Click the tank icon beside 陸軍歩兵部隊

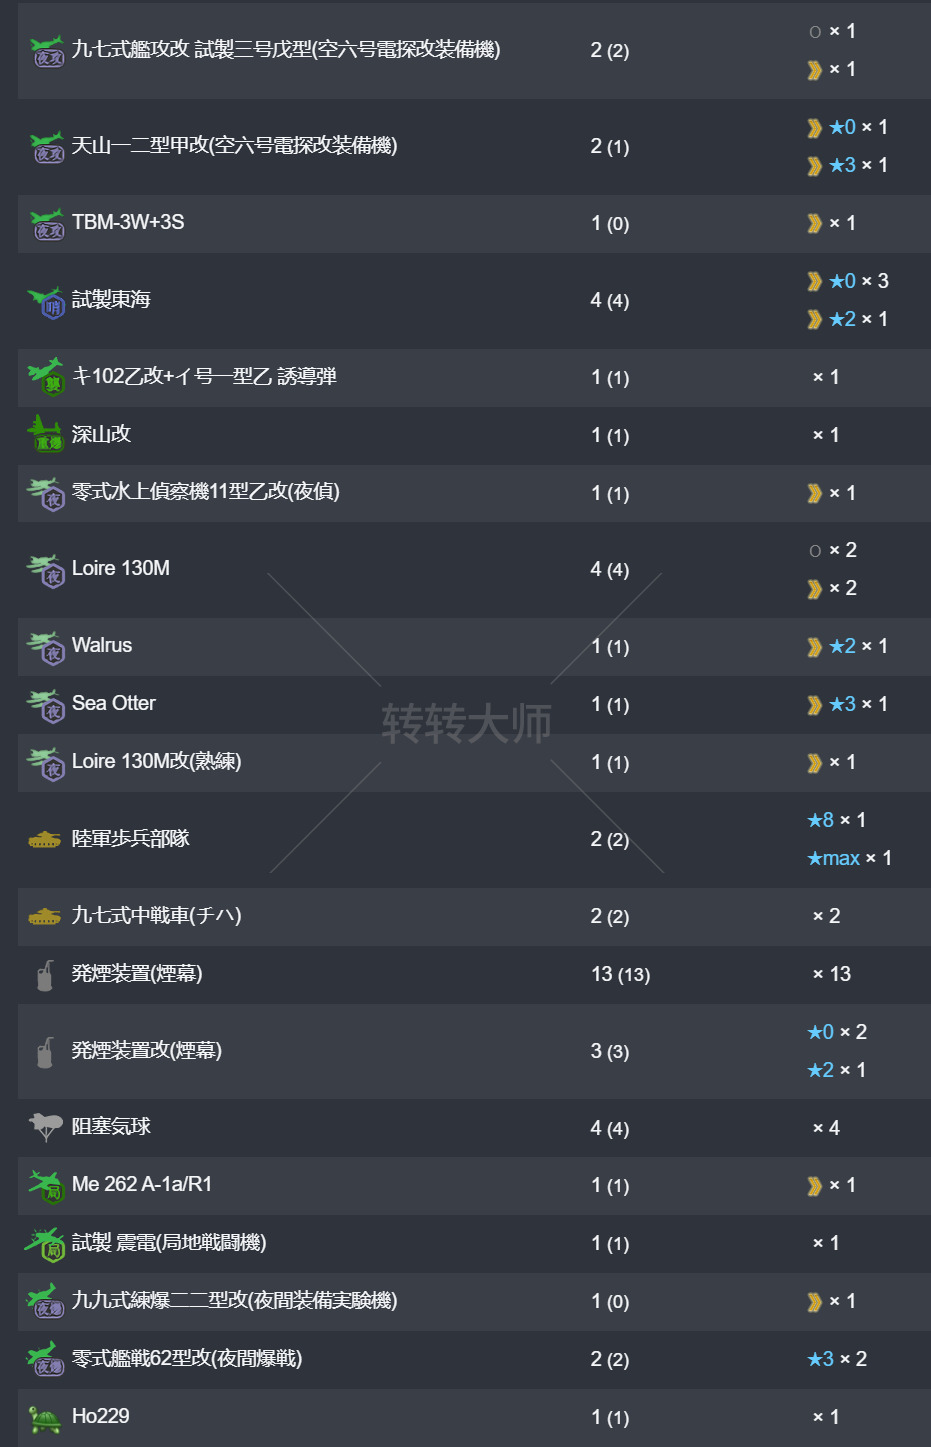(x=44, y=840)
